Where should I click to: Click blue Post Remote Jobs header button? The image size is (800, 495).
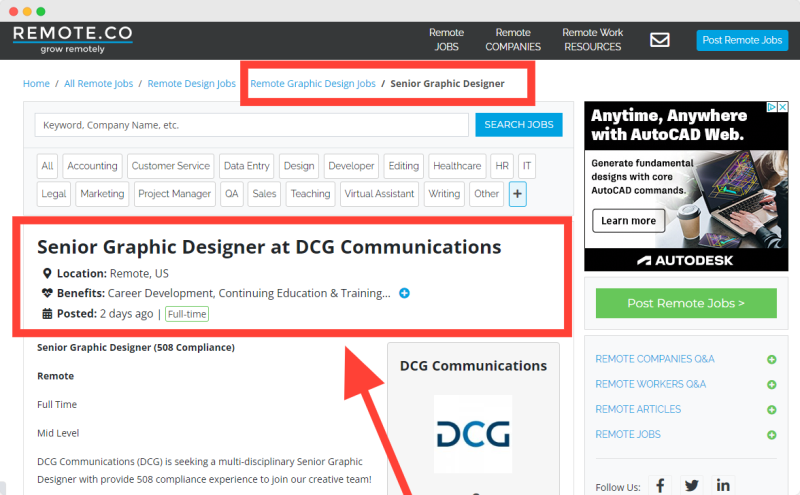(x=742, y=40)
